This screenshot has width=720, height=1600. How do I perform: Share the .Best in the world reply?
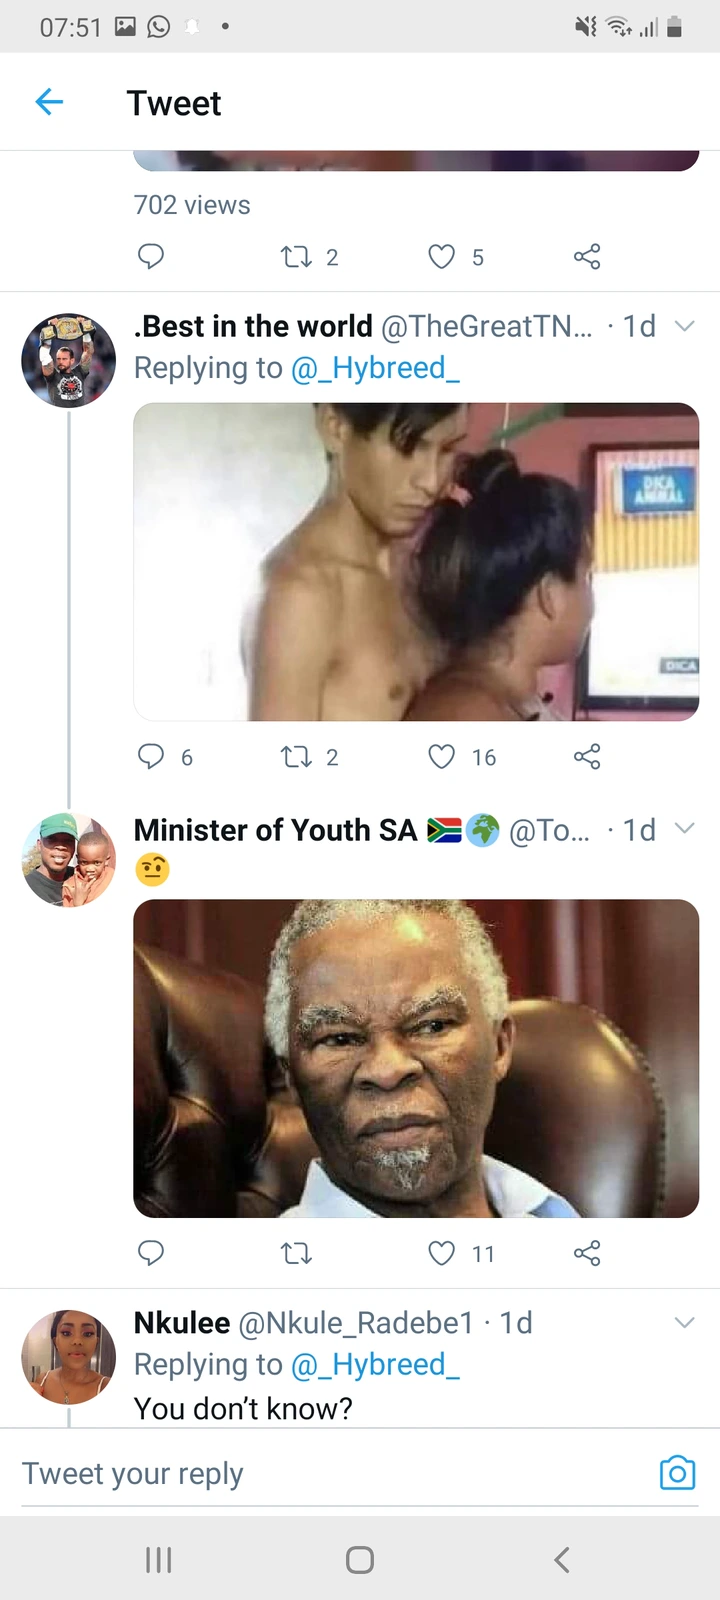click(x=587, y=757)
